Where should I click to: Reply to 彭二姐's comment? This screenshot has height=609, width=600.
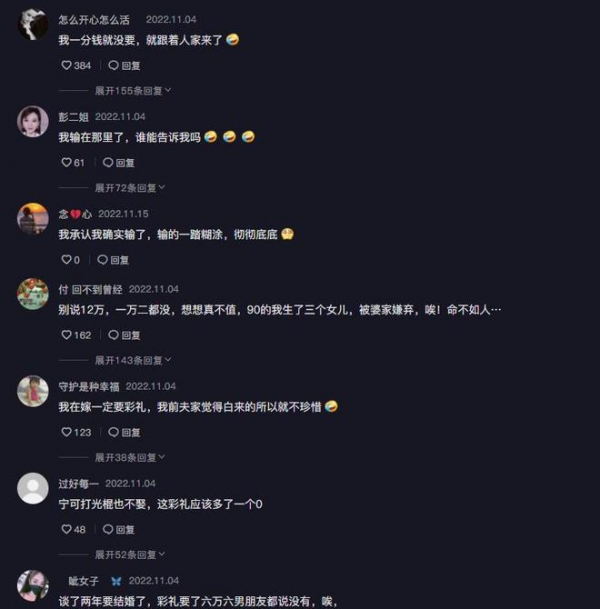click(119, 162)
